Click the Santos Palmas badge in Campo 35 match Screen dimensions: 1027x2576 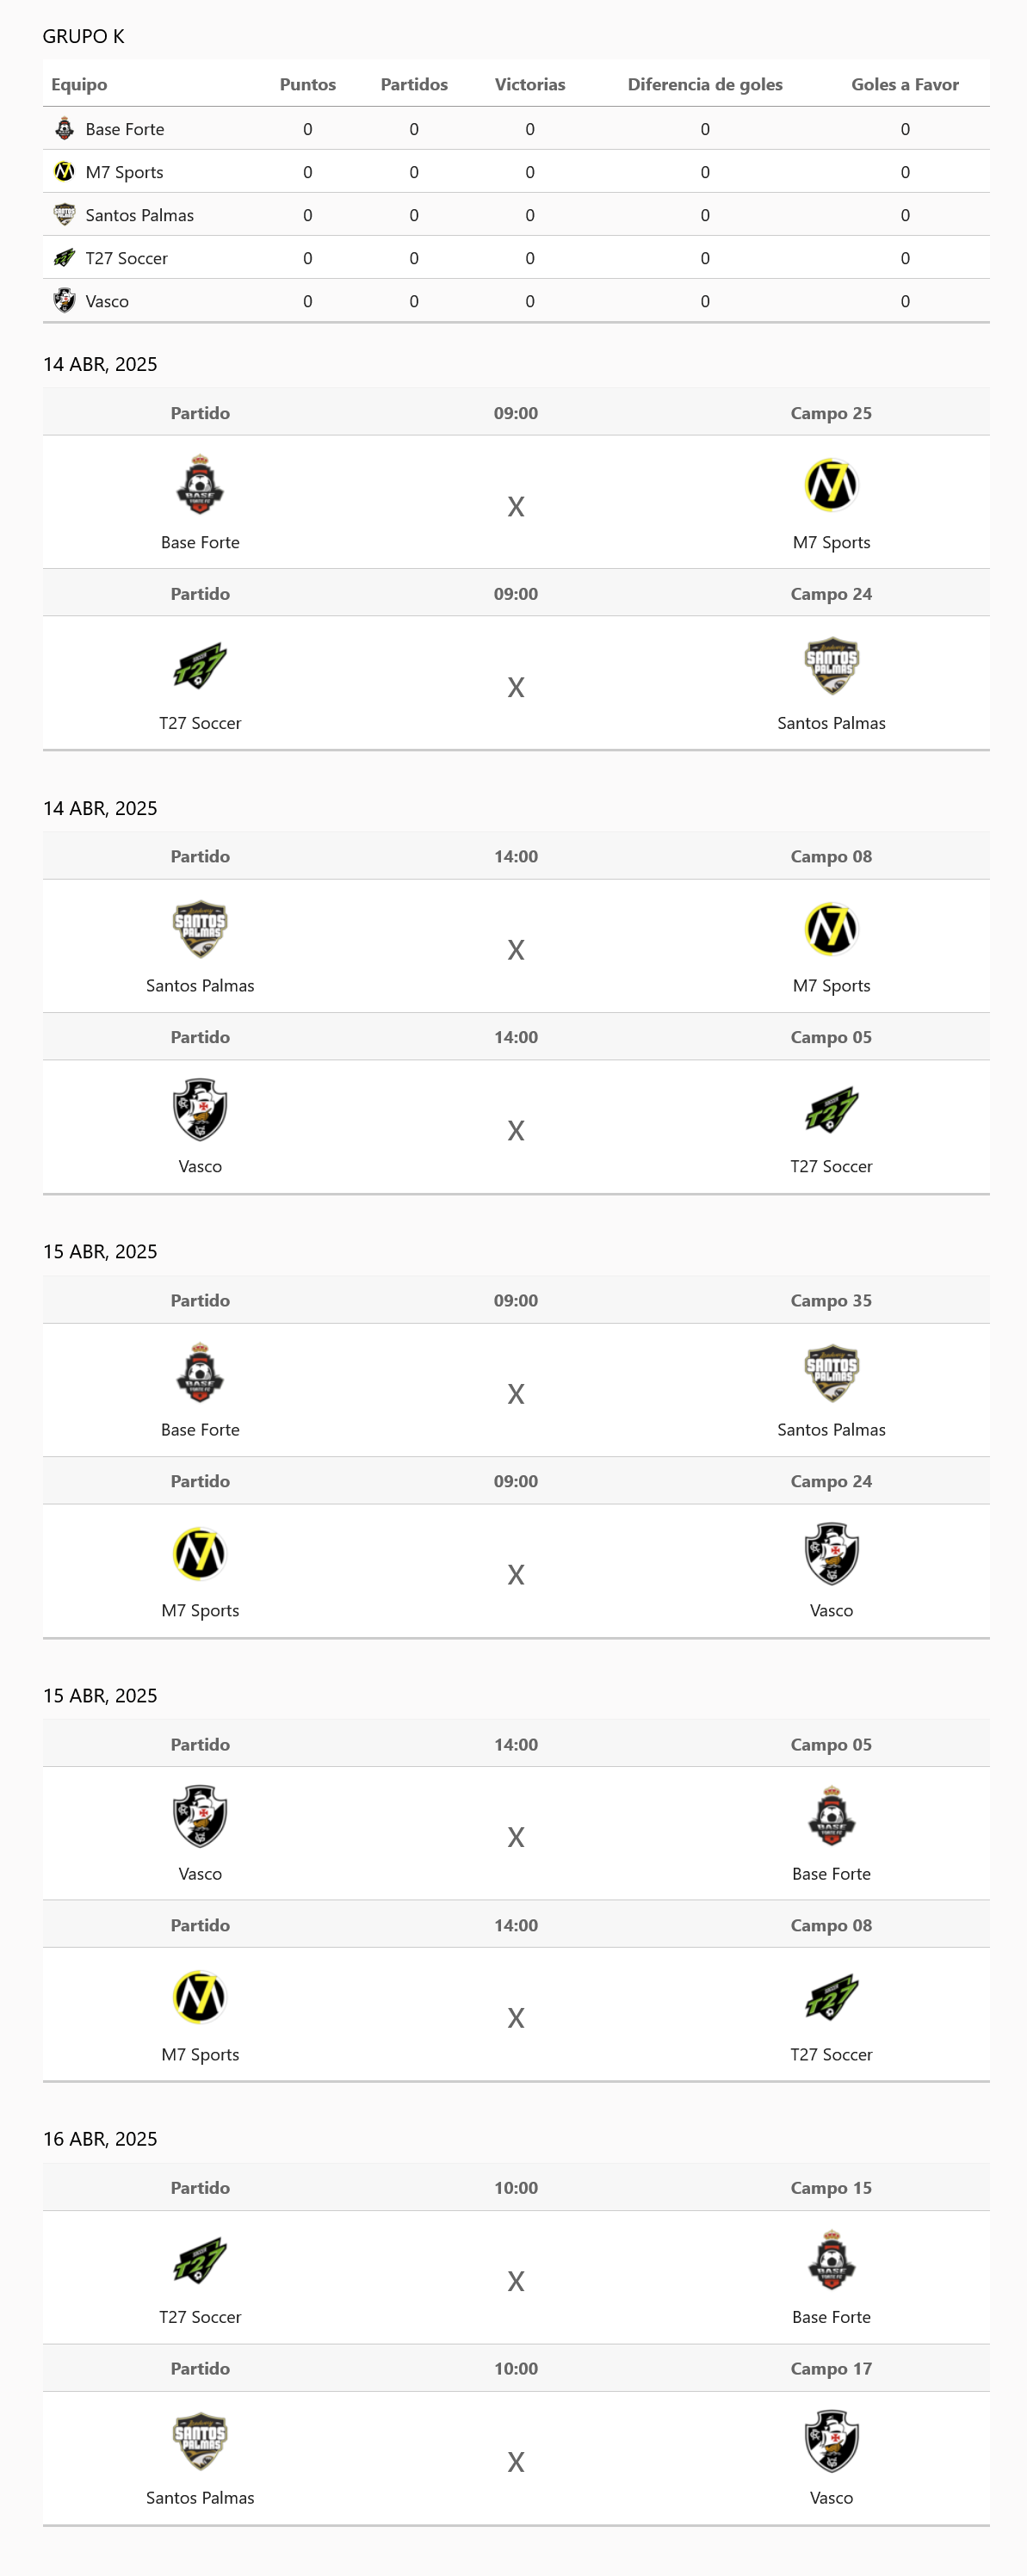[831, 1373]
